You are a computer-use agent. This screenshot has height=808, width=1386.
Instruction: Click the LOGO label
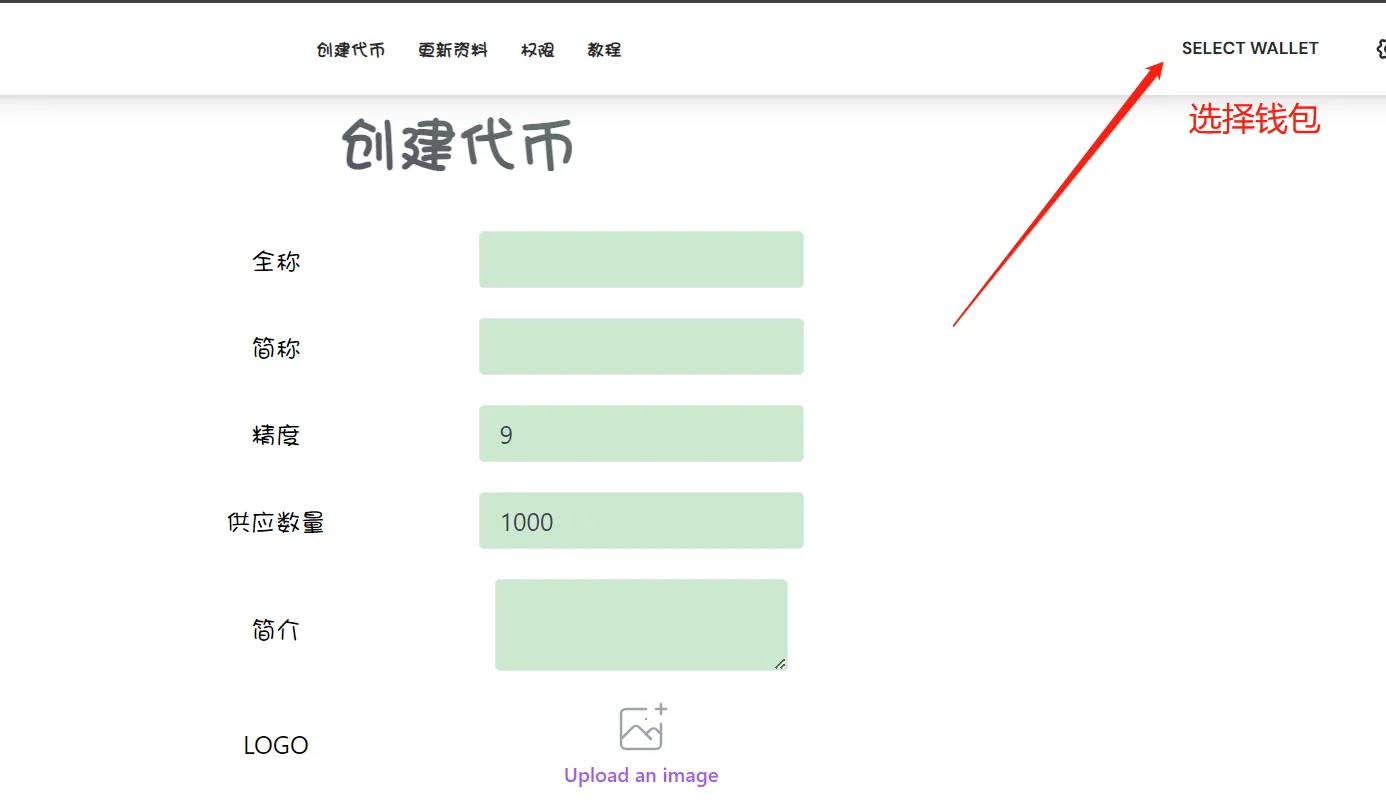point(276,746)
